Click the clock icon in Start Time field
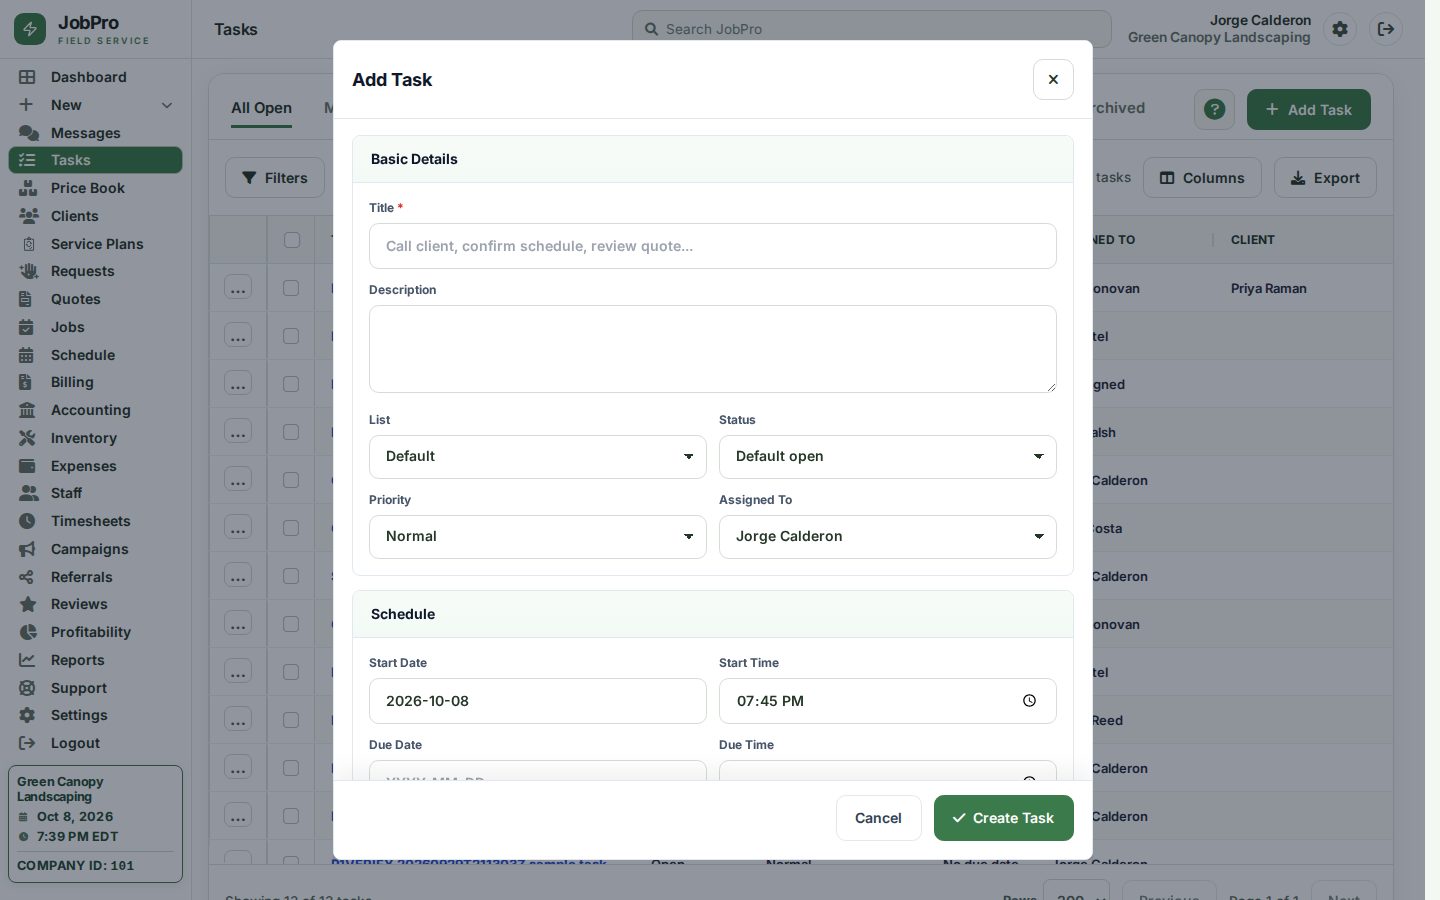This screenshot has width=1440, height=900. point(1029,701)
